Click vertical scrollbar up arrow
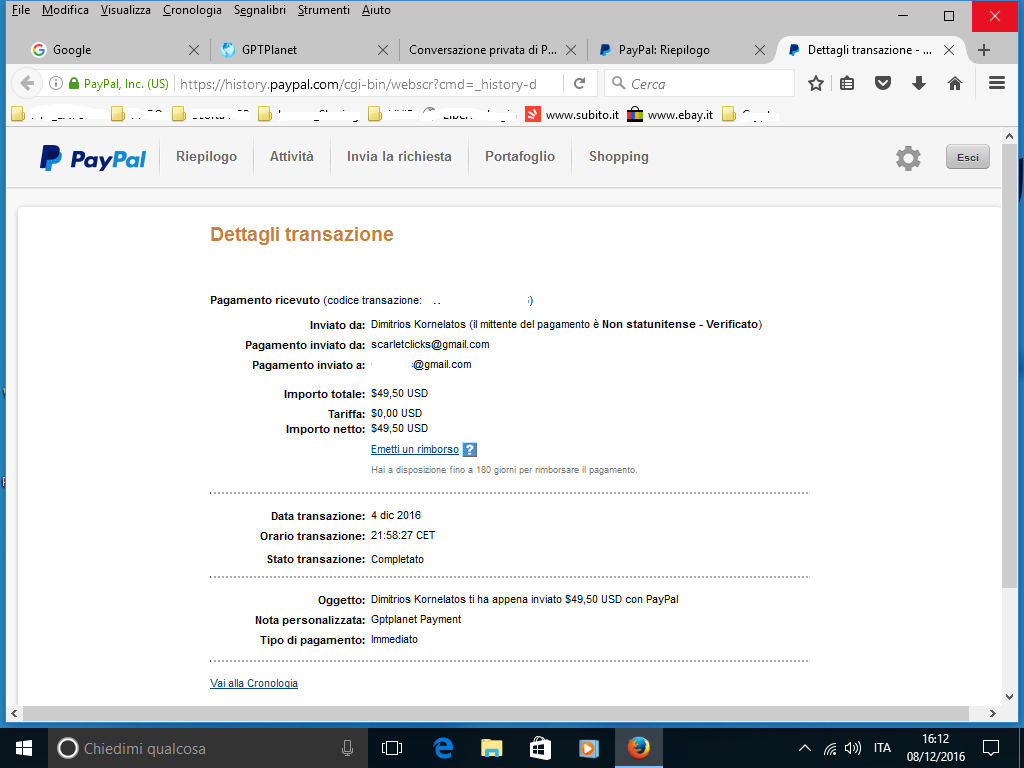 tap(1009, 136)
